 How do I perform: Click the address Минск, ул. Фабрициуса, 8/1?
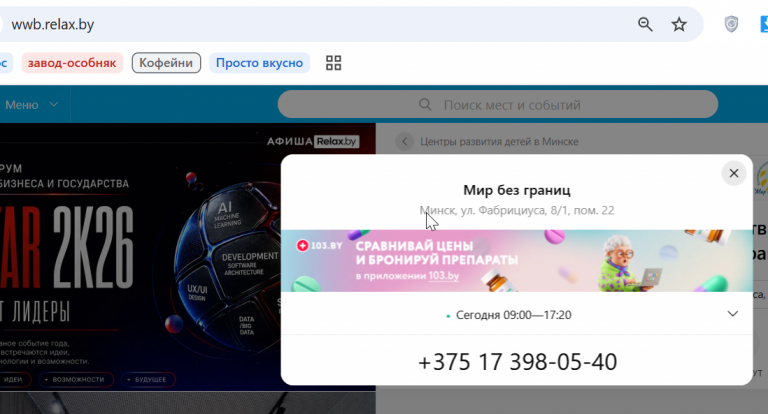point(517,211)
